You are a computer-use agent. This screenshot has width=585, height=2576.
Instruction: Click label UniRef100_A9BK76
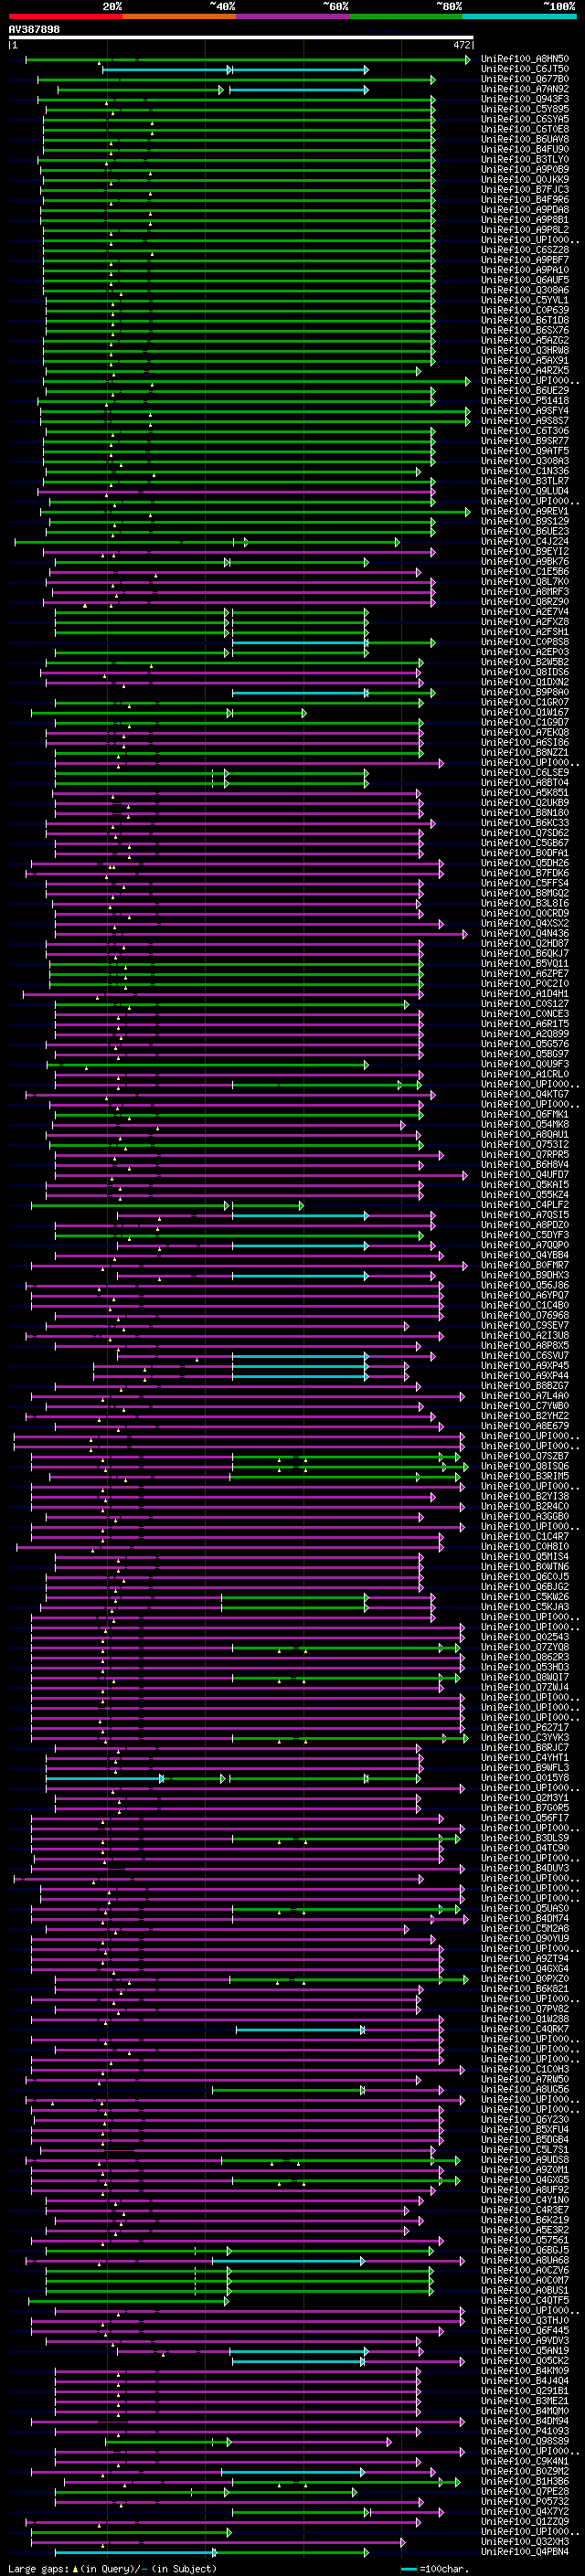[524, 562]
